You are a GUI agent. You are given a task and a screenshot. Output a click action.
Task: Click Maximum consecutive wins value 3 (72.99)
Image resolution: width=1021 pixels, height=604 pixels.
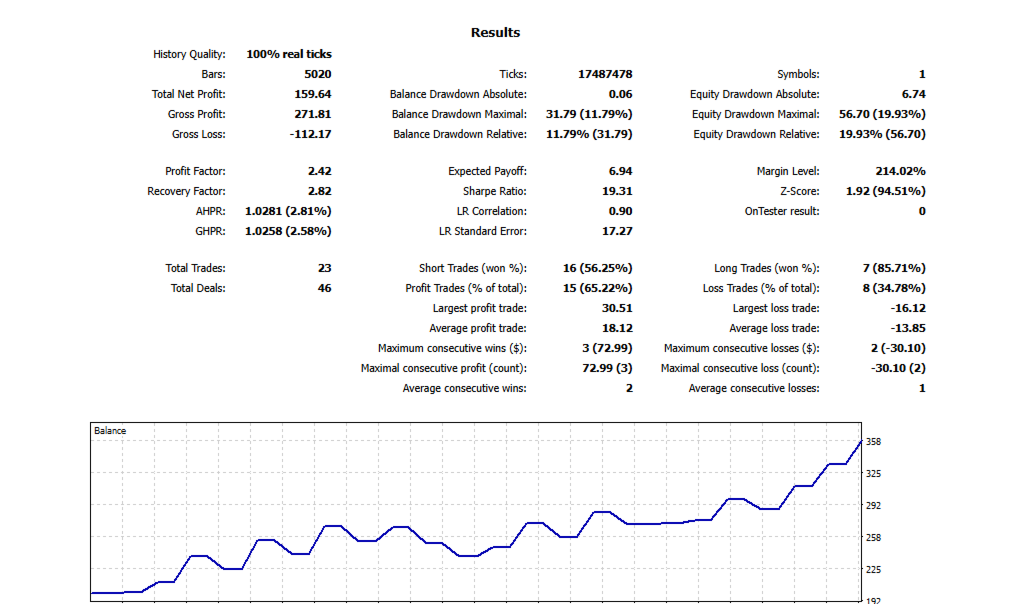pos(607,348)
